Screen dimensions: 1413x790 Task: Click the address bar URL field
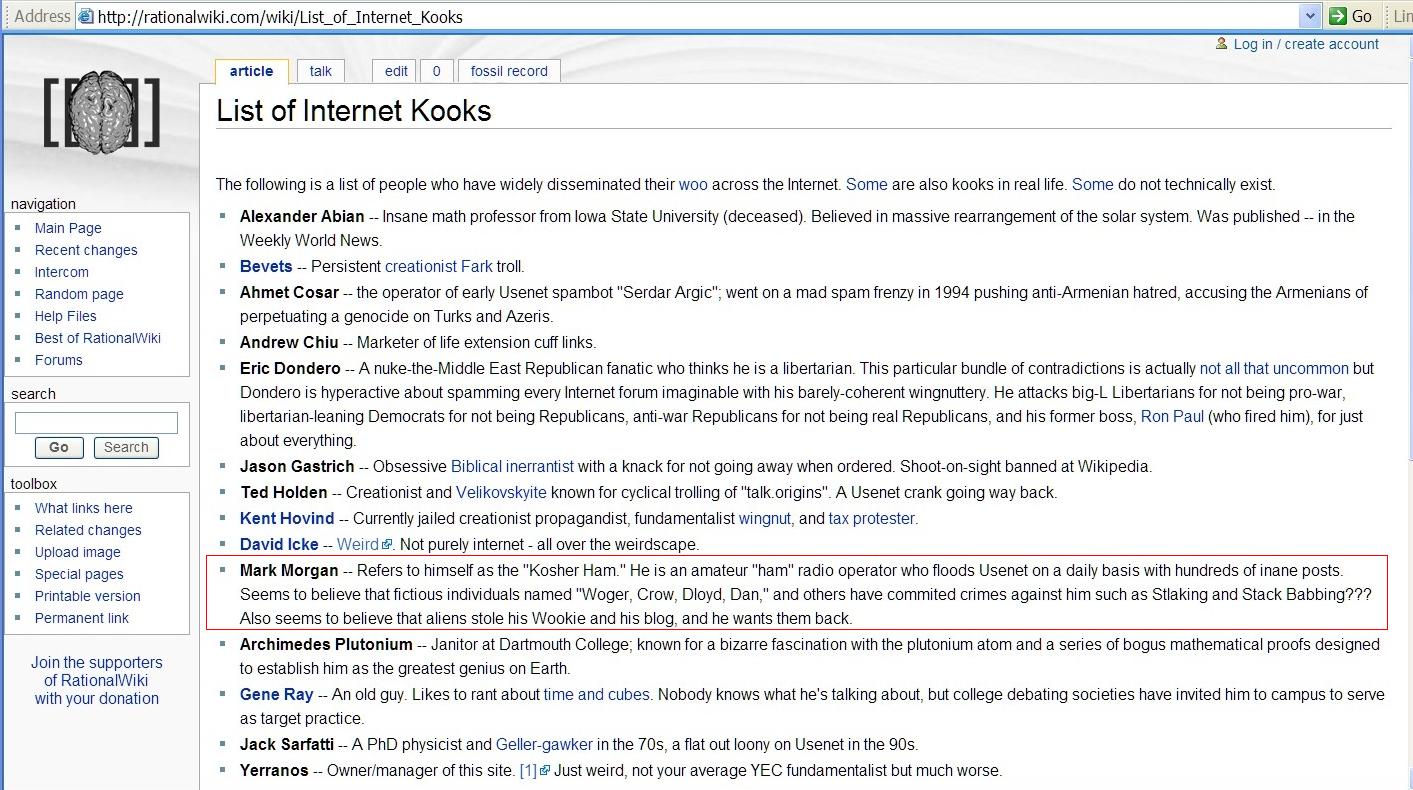pos(696,16)
